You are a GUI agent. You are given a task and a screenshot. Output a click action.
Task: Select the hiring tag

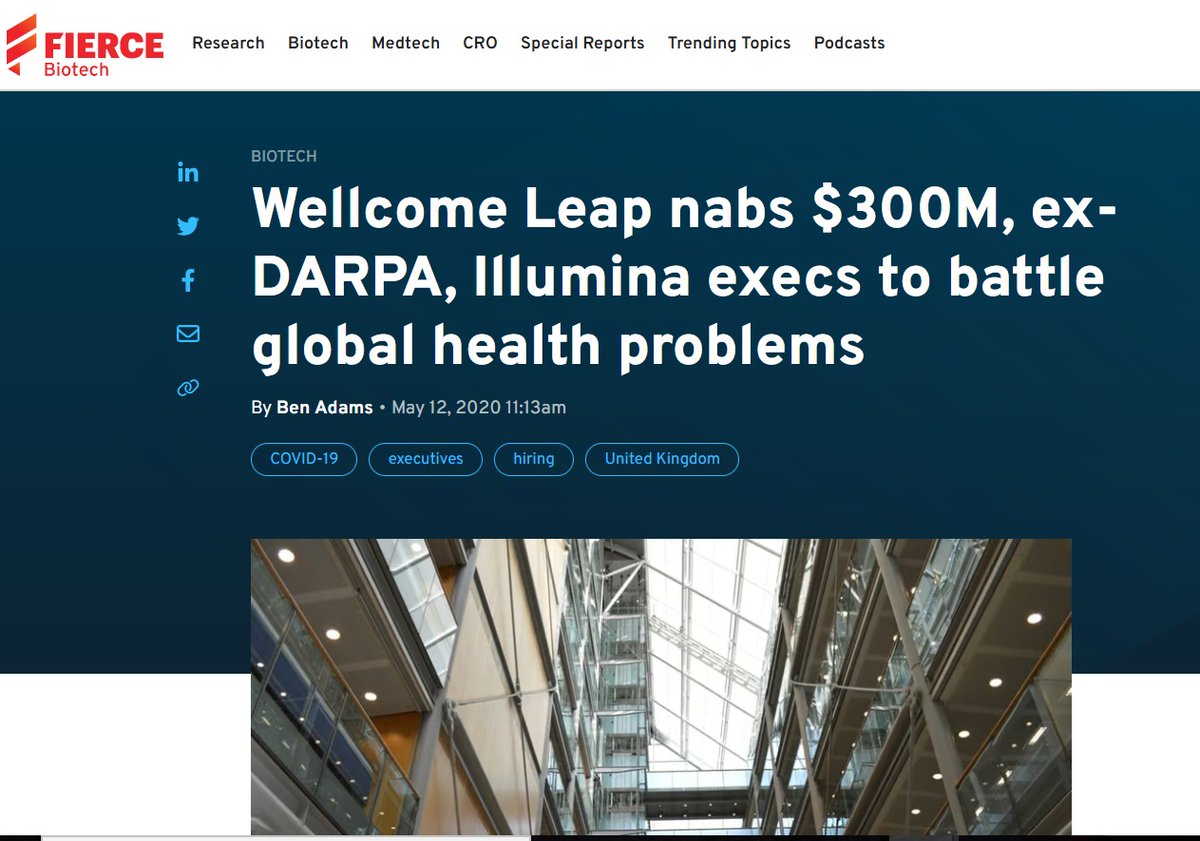(533, 459)
